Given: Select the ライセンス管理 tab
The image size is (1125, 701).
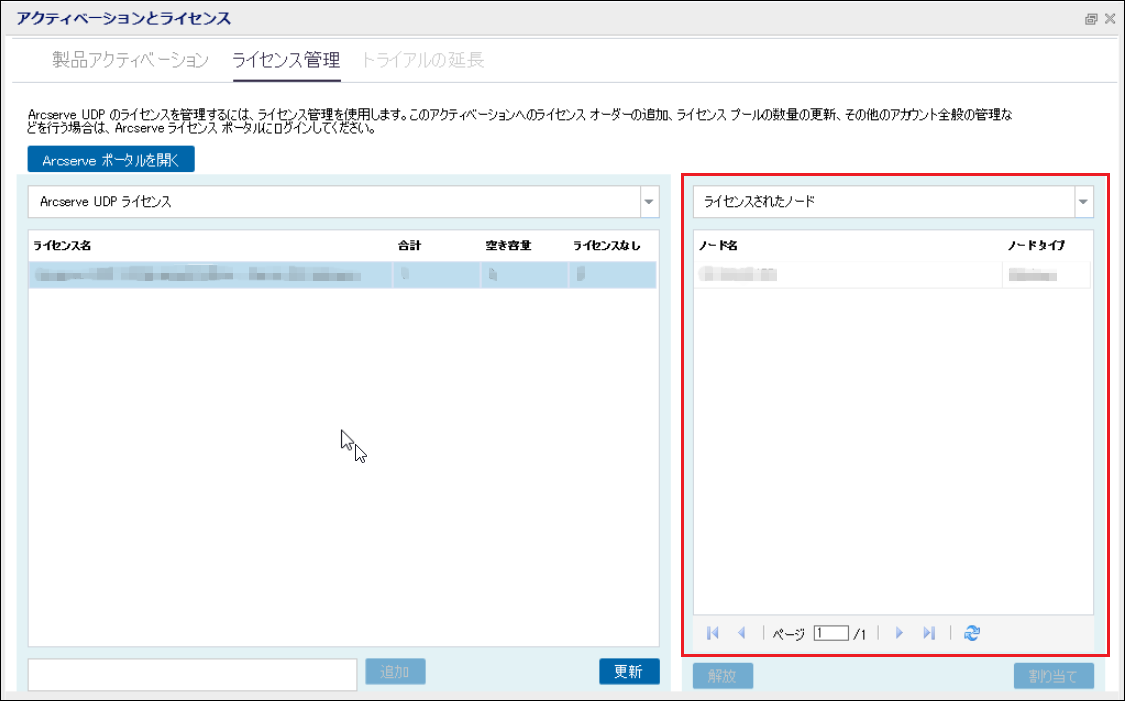Looking at the screenshot, I should [x=286, y=60].
